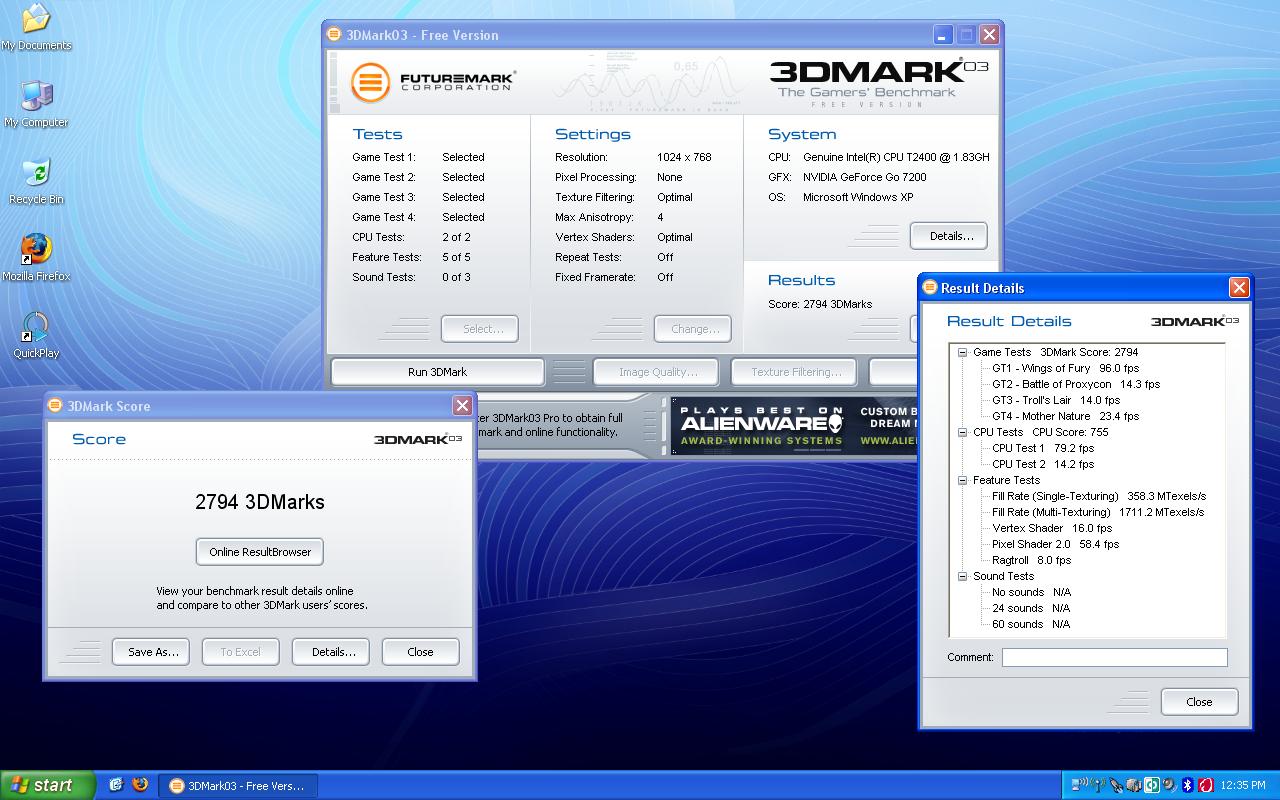
Task: Select GT4 - Mother Nature result
Action: click(1065, 416)
